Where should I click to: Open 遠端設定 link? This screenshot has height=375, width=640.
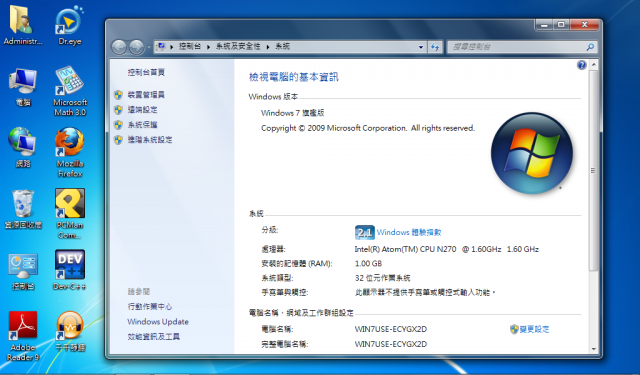pos(142,110)
